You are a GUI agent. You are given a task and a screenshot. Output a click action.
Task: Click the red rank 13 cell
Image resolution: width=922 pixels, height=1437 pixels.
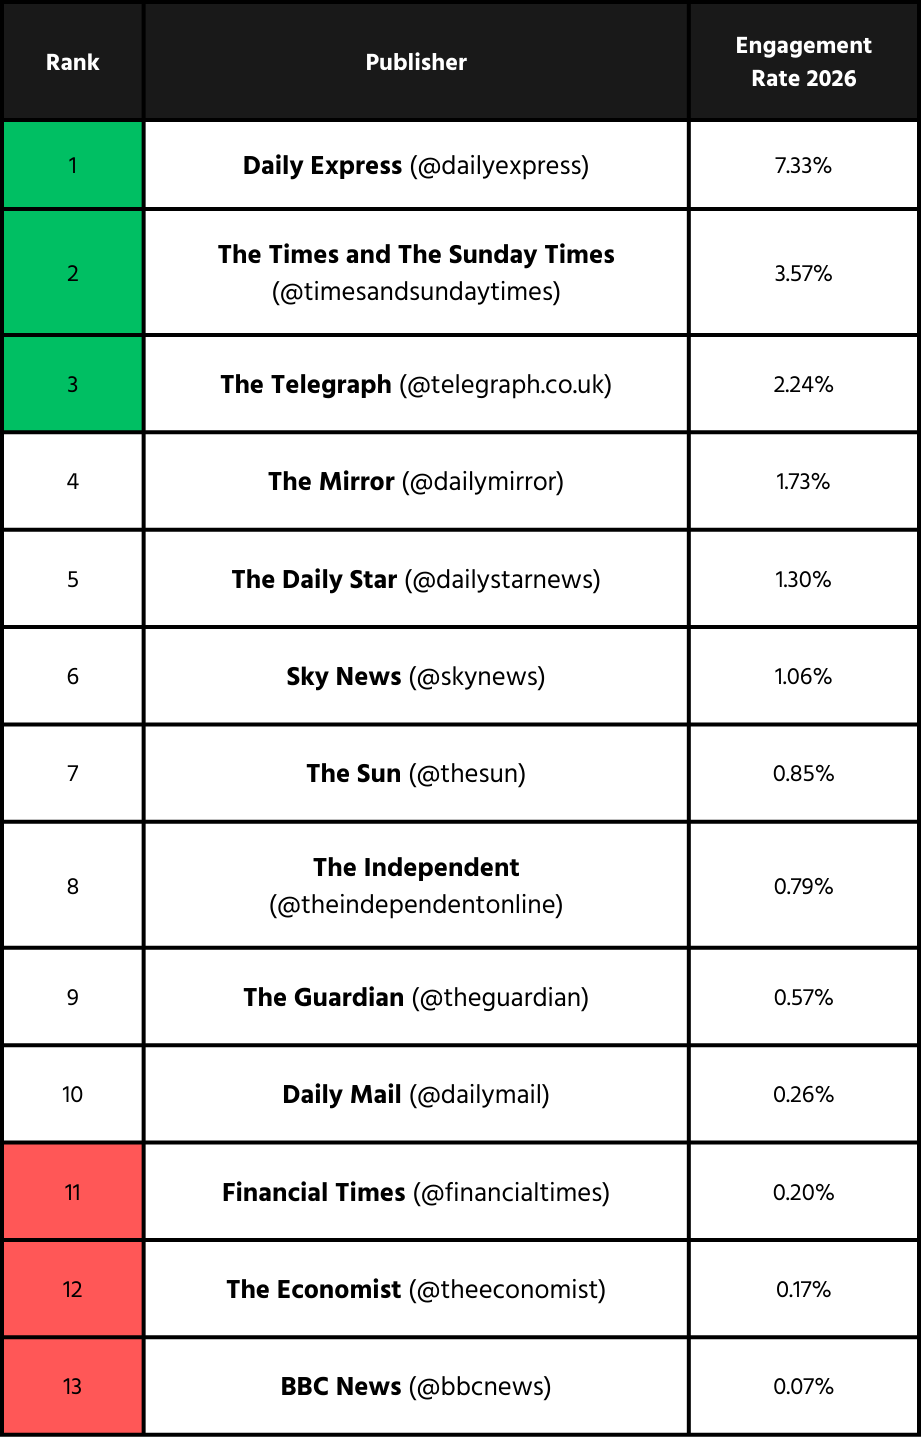[73, 1386]
